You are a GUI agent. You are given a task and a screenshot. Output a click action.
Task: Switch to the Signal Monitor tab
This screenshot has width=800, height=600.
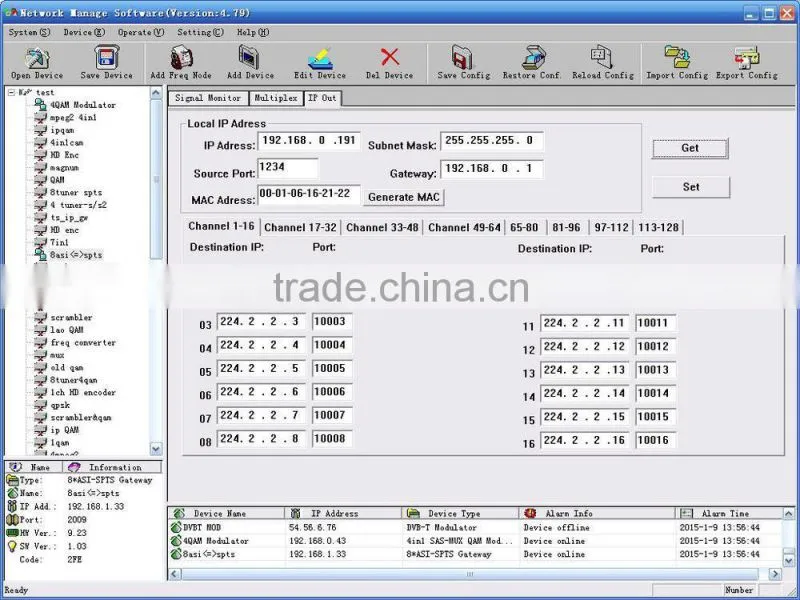coord(208,98)
